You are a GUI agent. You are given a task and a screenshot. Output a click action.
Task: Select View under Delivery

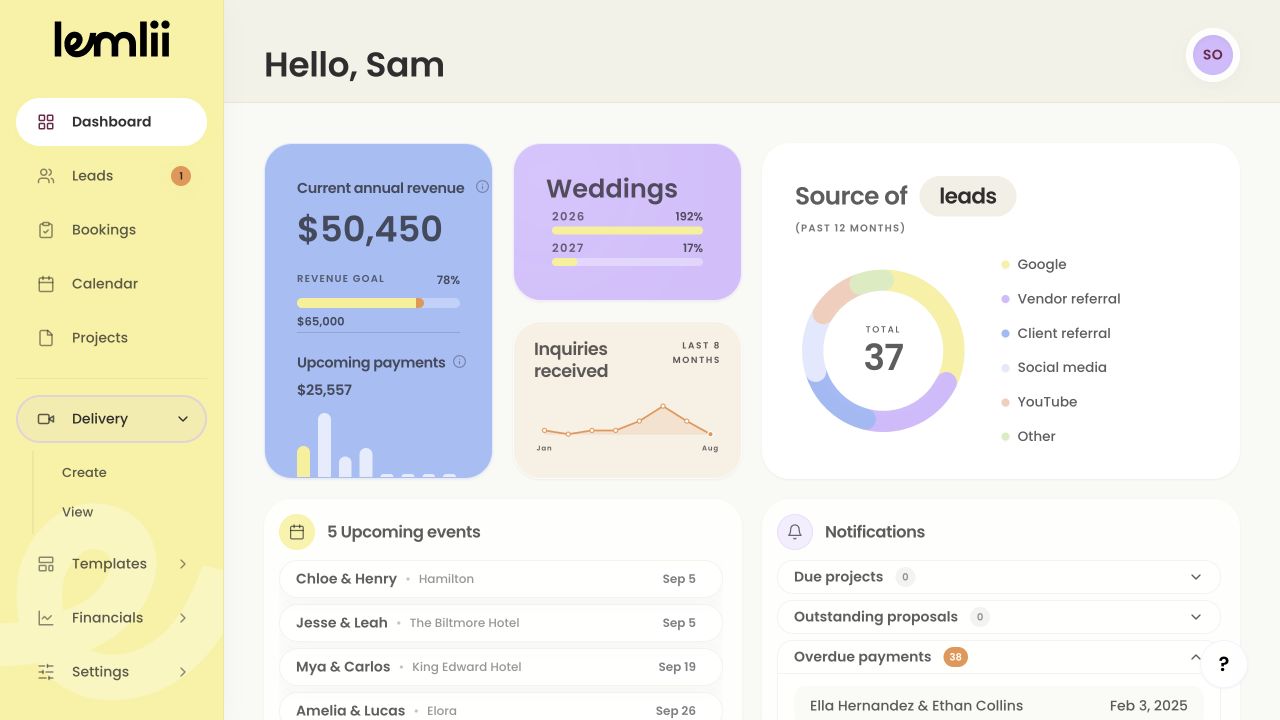[77, 512]
